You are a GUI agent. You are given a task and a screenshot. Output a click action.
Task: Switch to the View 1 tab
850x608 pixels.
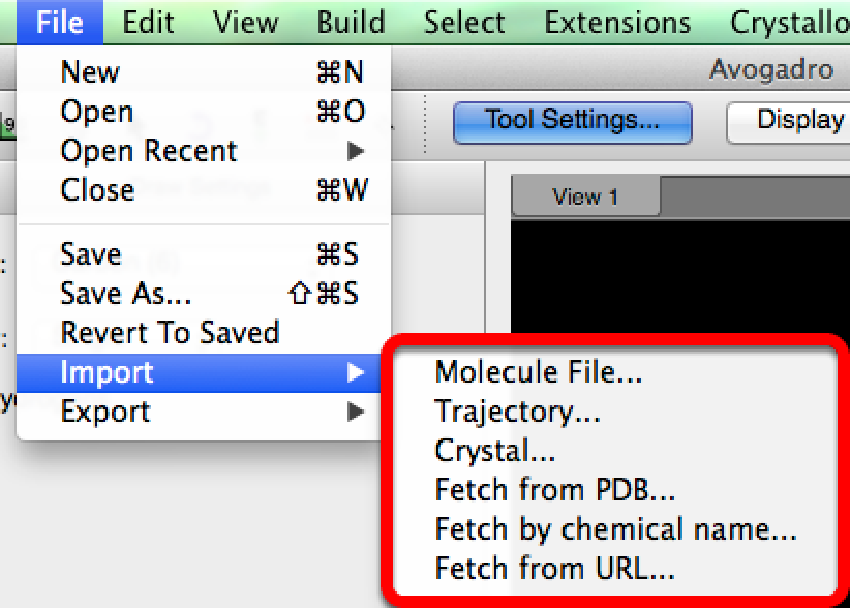click(585, 197)
